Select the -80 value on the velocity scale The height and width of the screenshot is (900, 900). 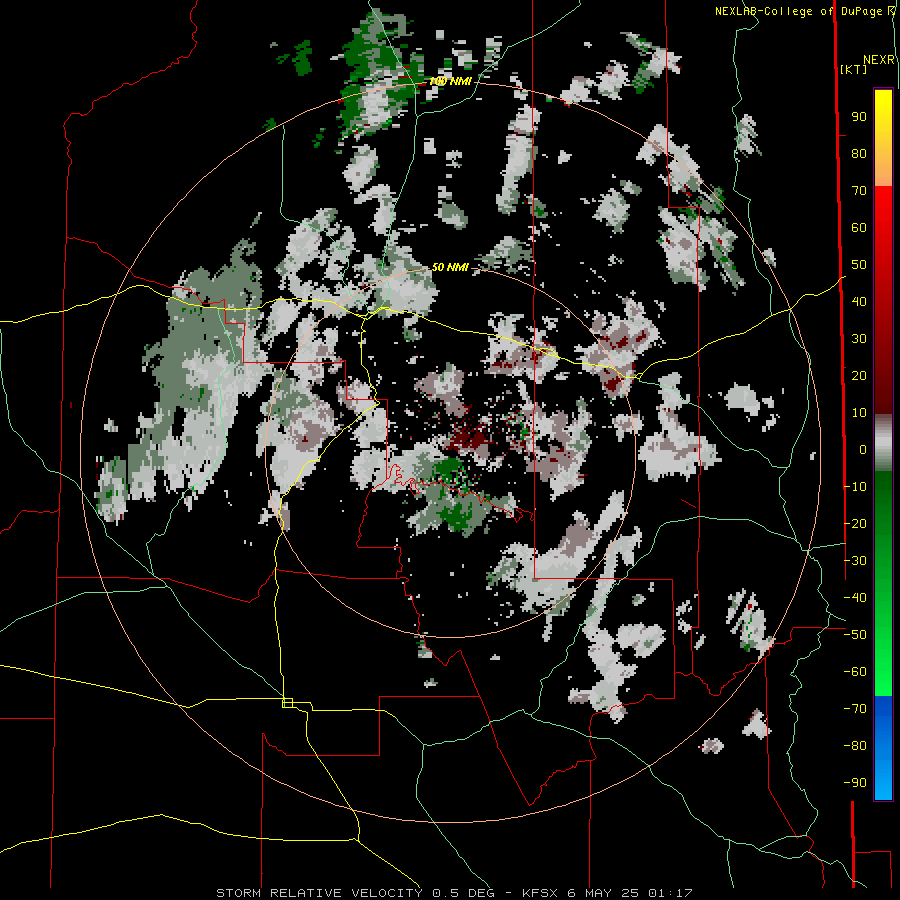coord(855,746)
